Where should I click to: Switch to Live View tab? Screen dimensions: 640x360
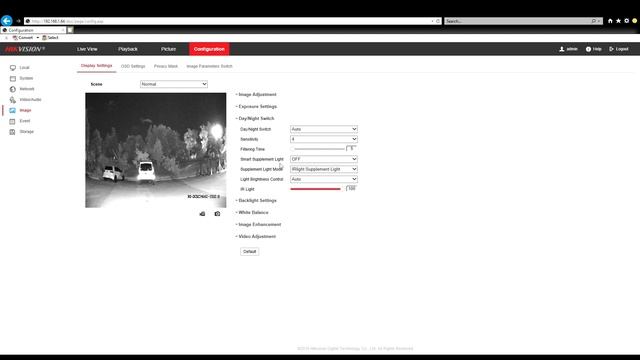(87, 49)
